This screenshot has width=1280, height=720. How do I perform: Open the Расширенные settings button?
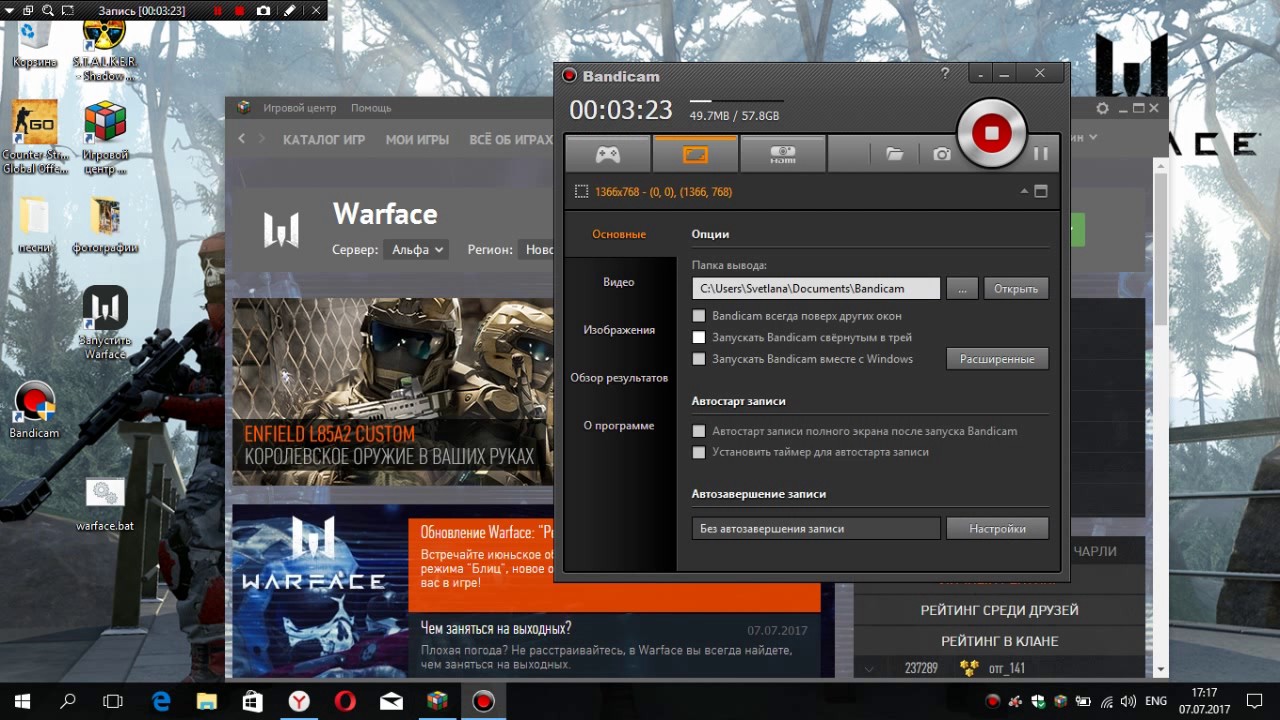click(997, 359)
